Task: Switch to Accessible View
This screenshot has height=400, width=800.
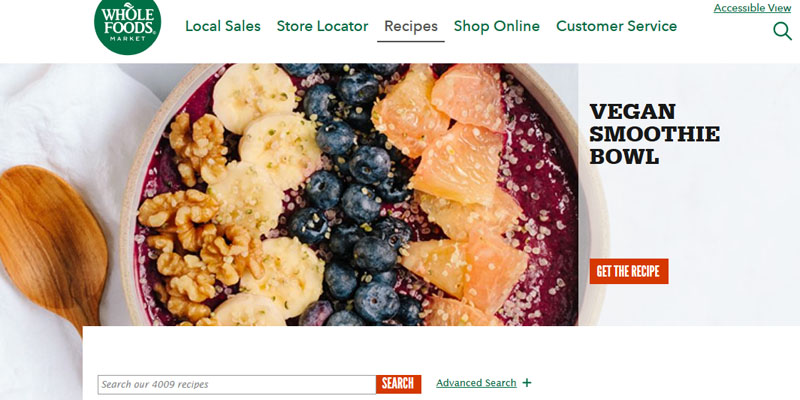Action: click(753, 8)
